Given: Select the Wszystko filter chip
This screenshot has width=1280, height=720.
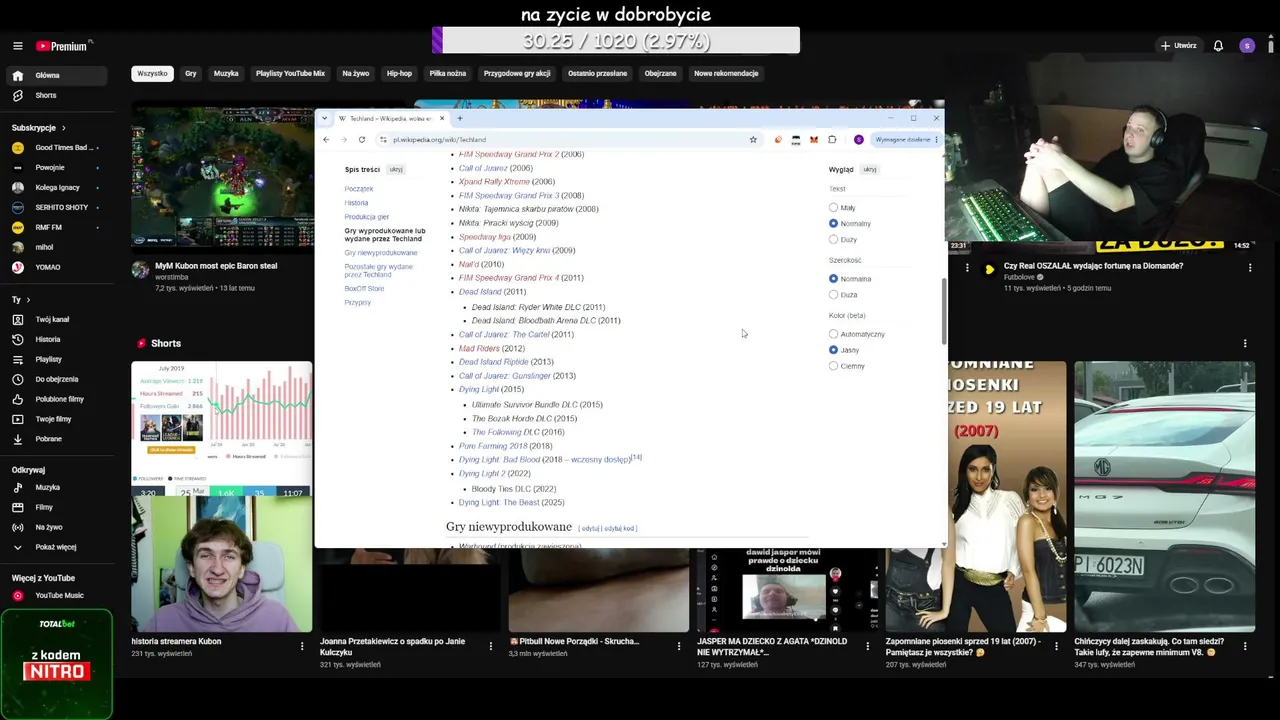Looking at the screenshot, I should [x=153, y=73].
